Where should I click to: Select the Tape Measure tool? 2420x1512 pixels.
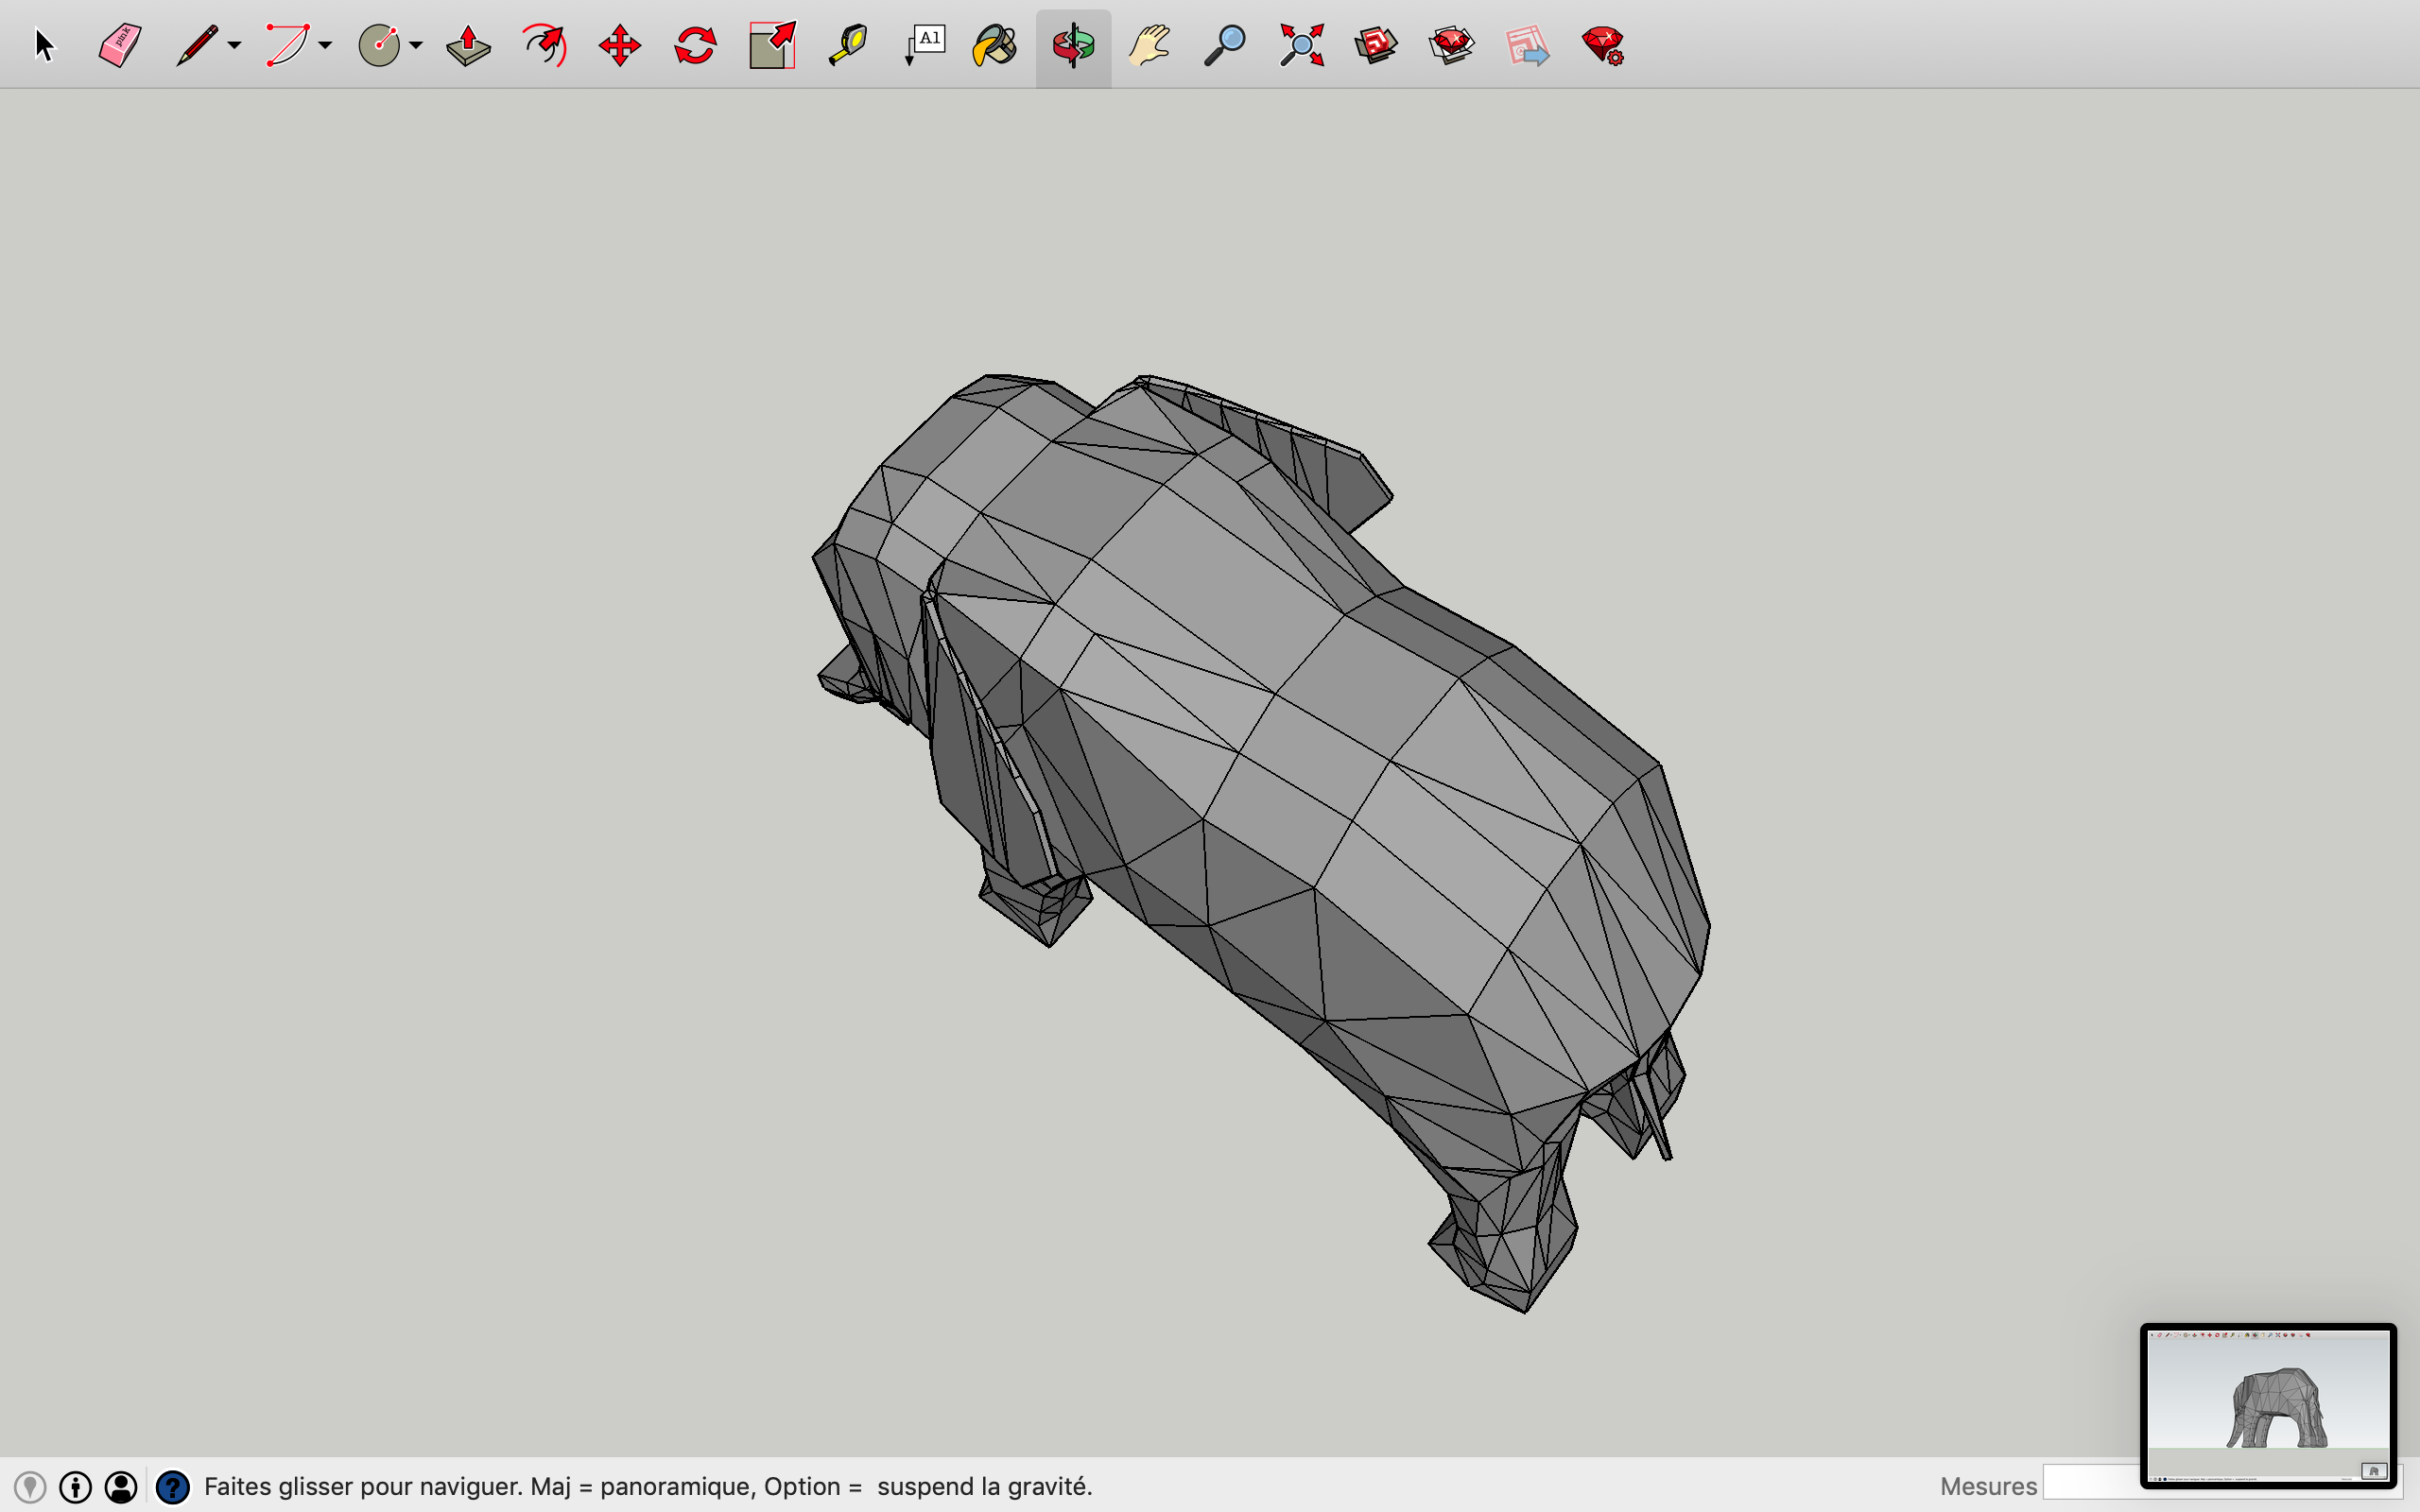848,46
